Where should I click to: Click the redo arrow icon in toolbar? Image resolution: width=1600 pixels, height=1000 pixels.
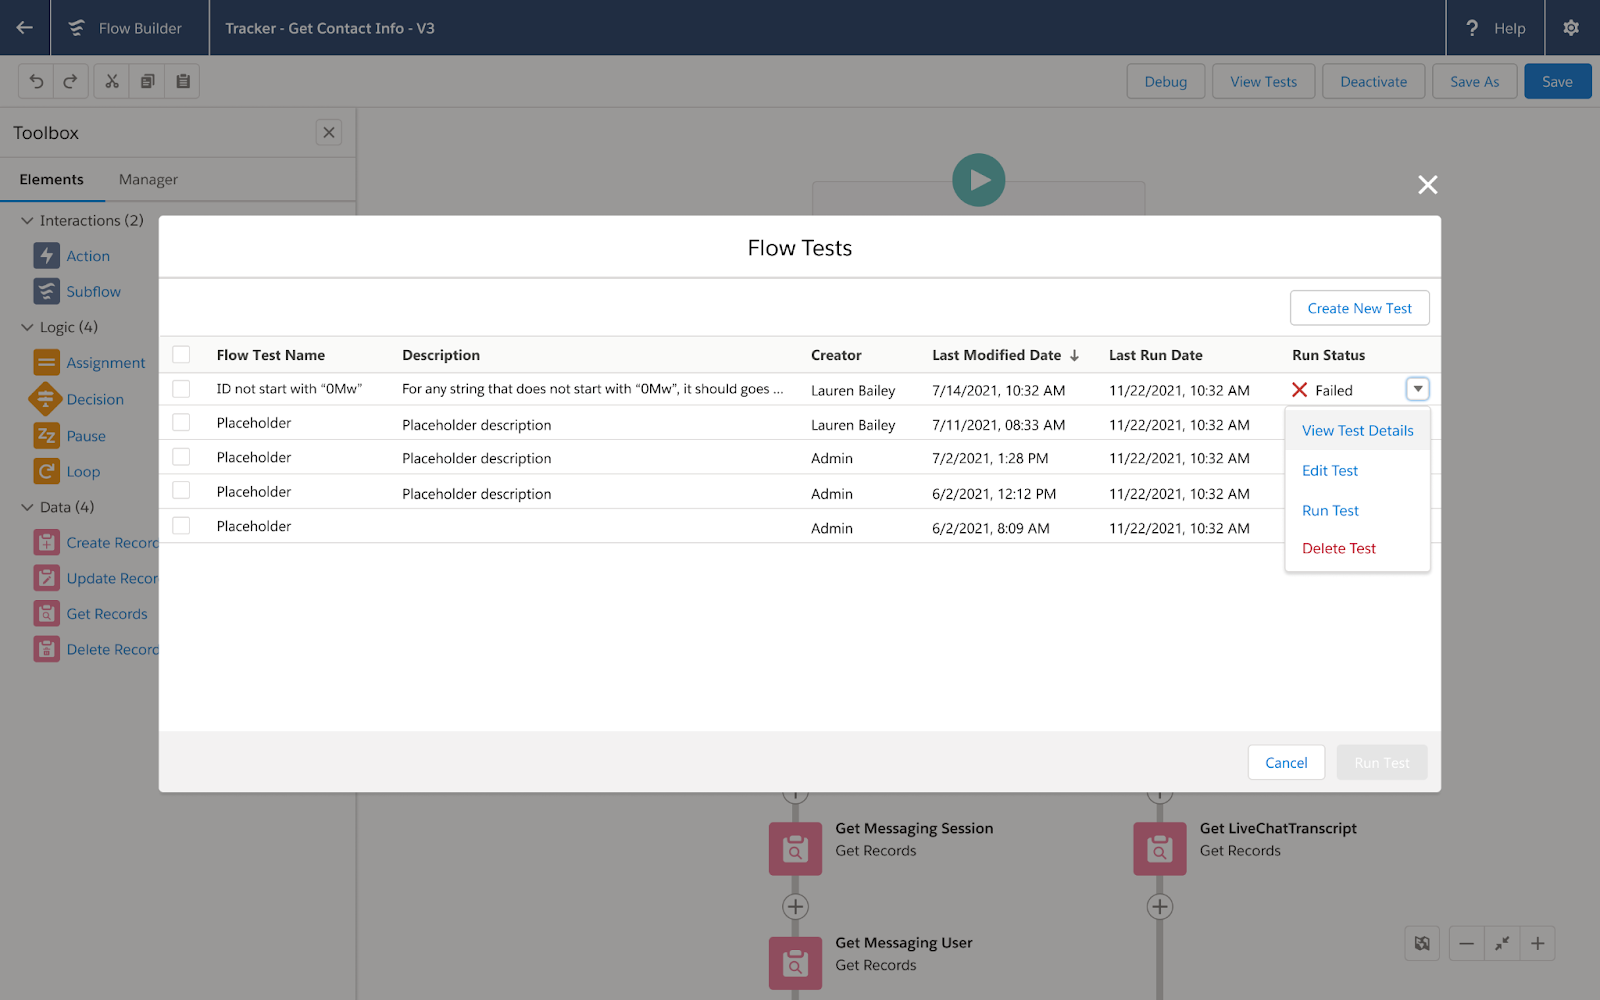(70, 81)
